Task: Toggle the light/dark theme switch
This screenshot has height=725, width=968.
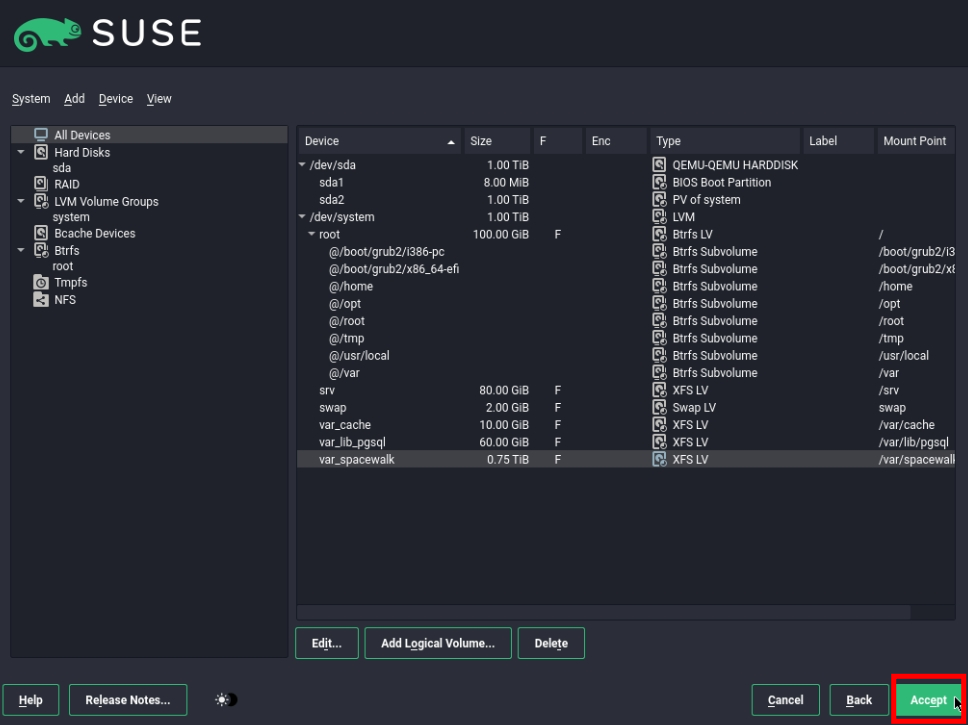Action: click(x=226, y=700)
